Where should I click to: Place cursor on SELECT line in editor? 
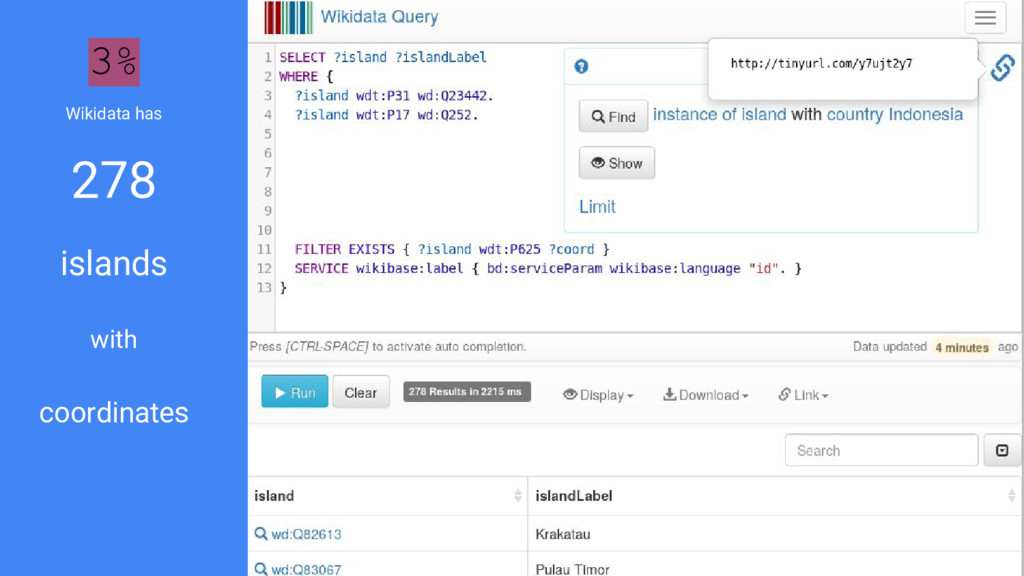coord(383,57)
